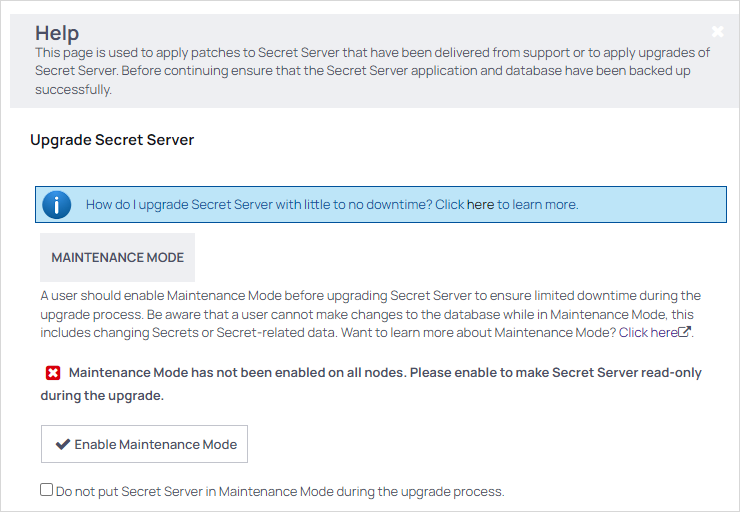Click the 'Help' heading
This screenshot has height=512, width=740.
click(x=57, y=33)
